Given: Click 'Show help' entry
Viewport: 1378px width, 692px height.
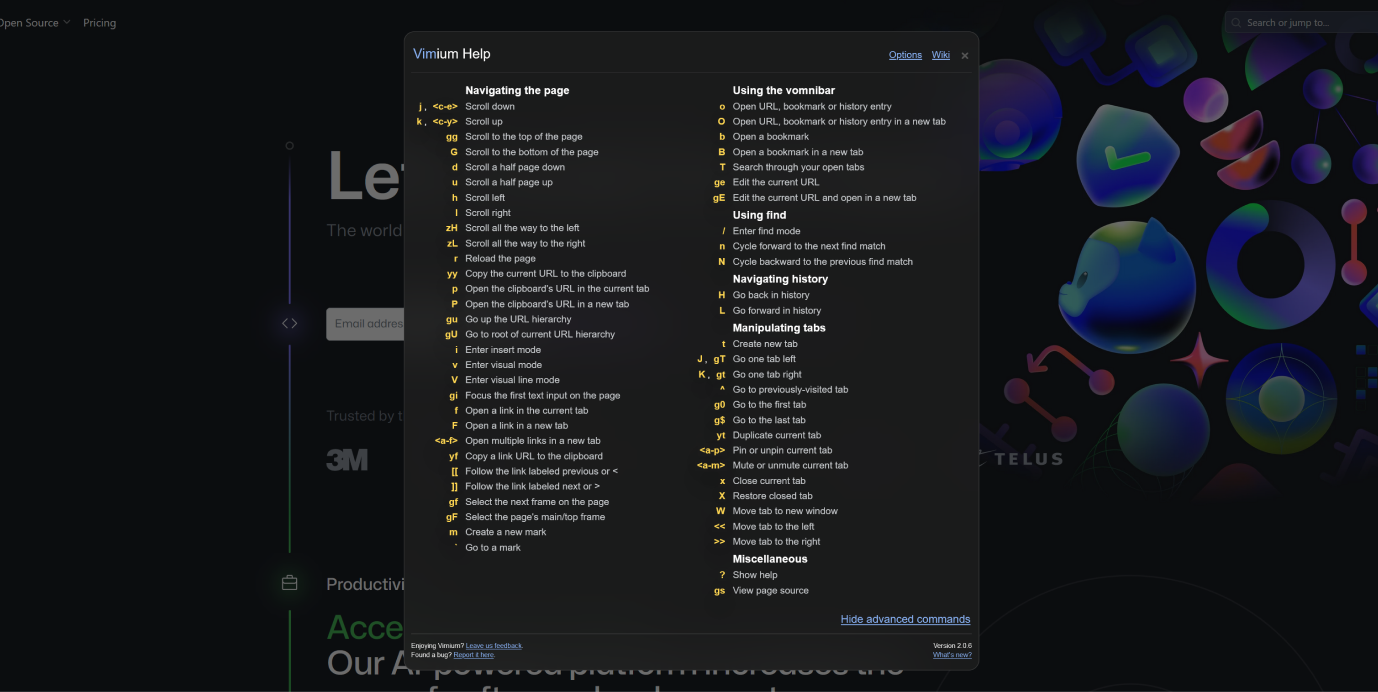Looking at the screenshot, I should 755,575.
